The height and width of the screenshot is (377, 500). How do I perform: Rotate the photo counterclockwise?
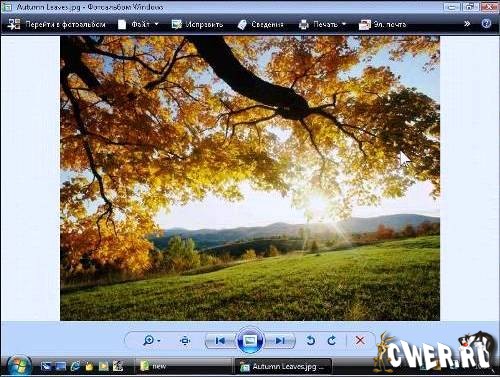310,340
